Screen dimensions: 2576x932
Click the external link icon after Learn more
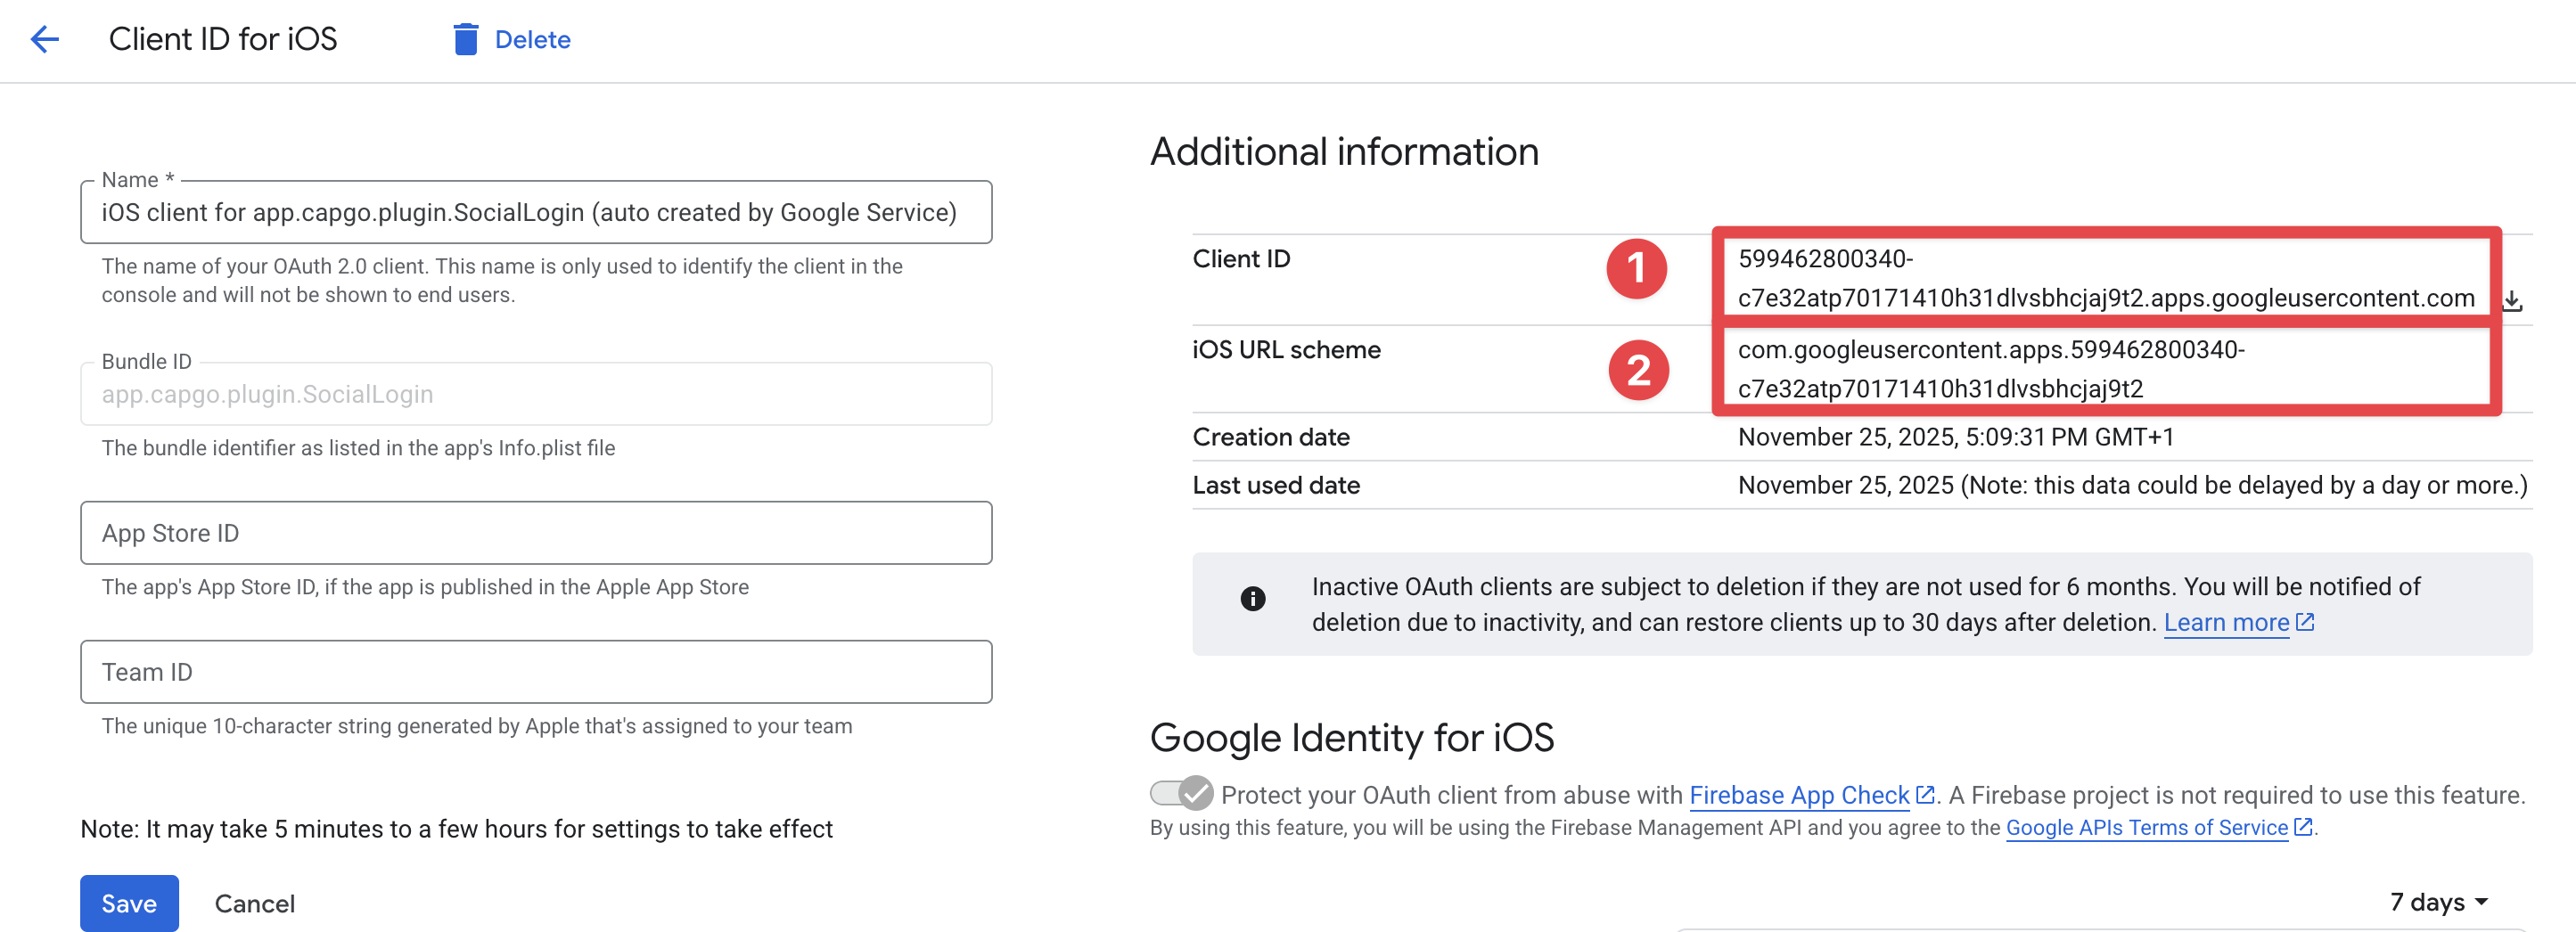[x=2304, y=621]
